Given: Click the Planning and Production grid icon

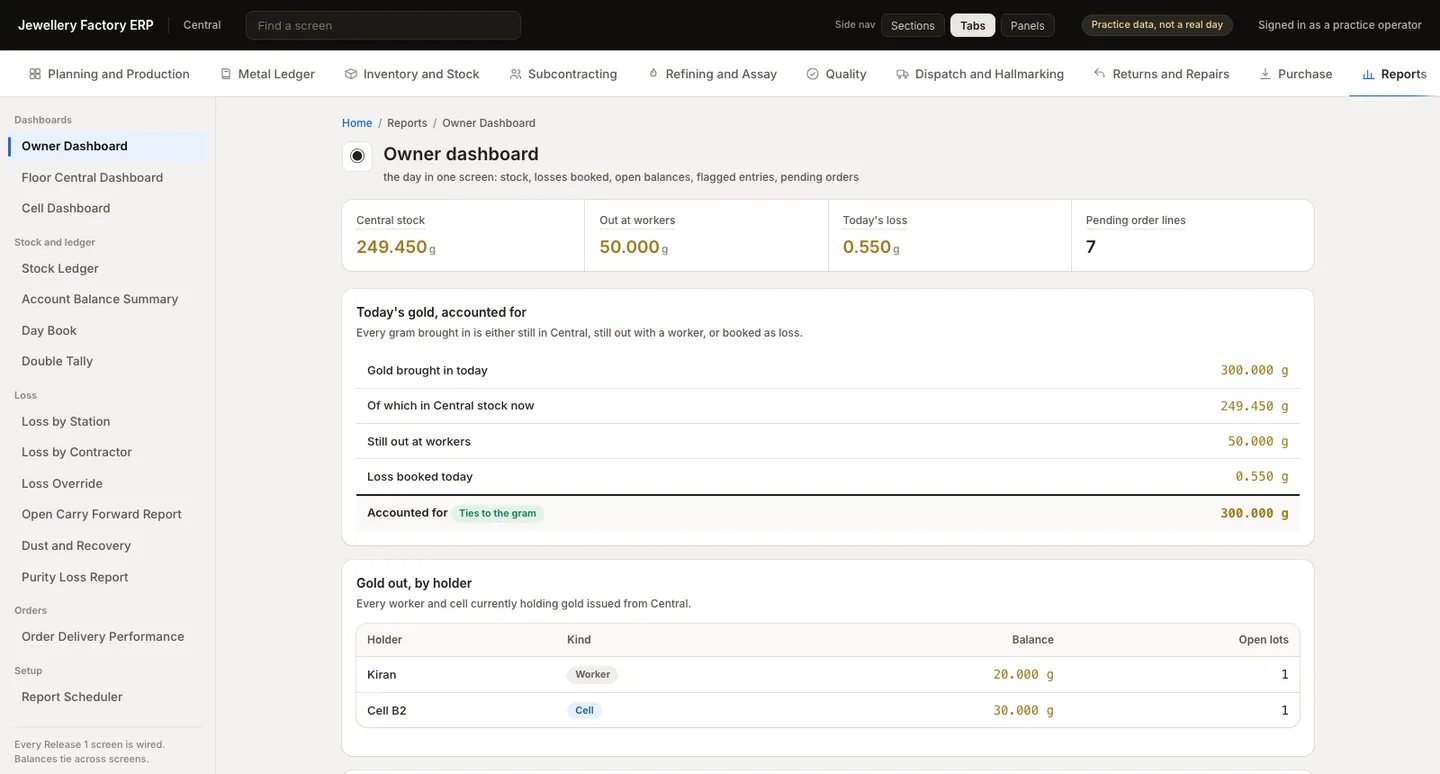Looking at the screenshot, I should click(x=35, y=74).
